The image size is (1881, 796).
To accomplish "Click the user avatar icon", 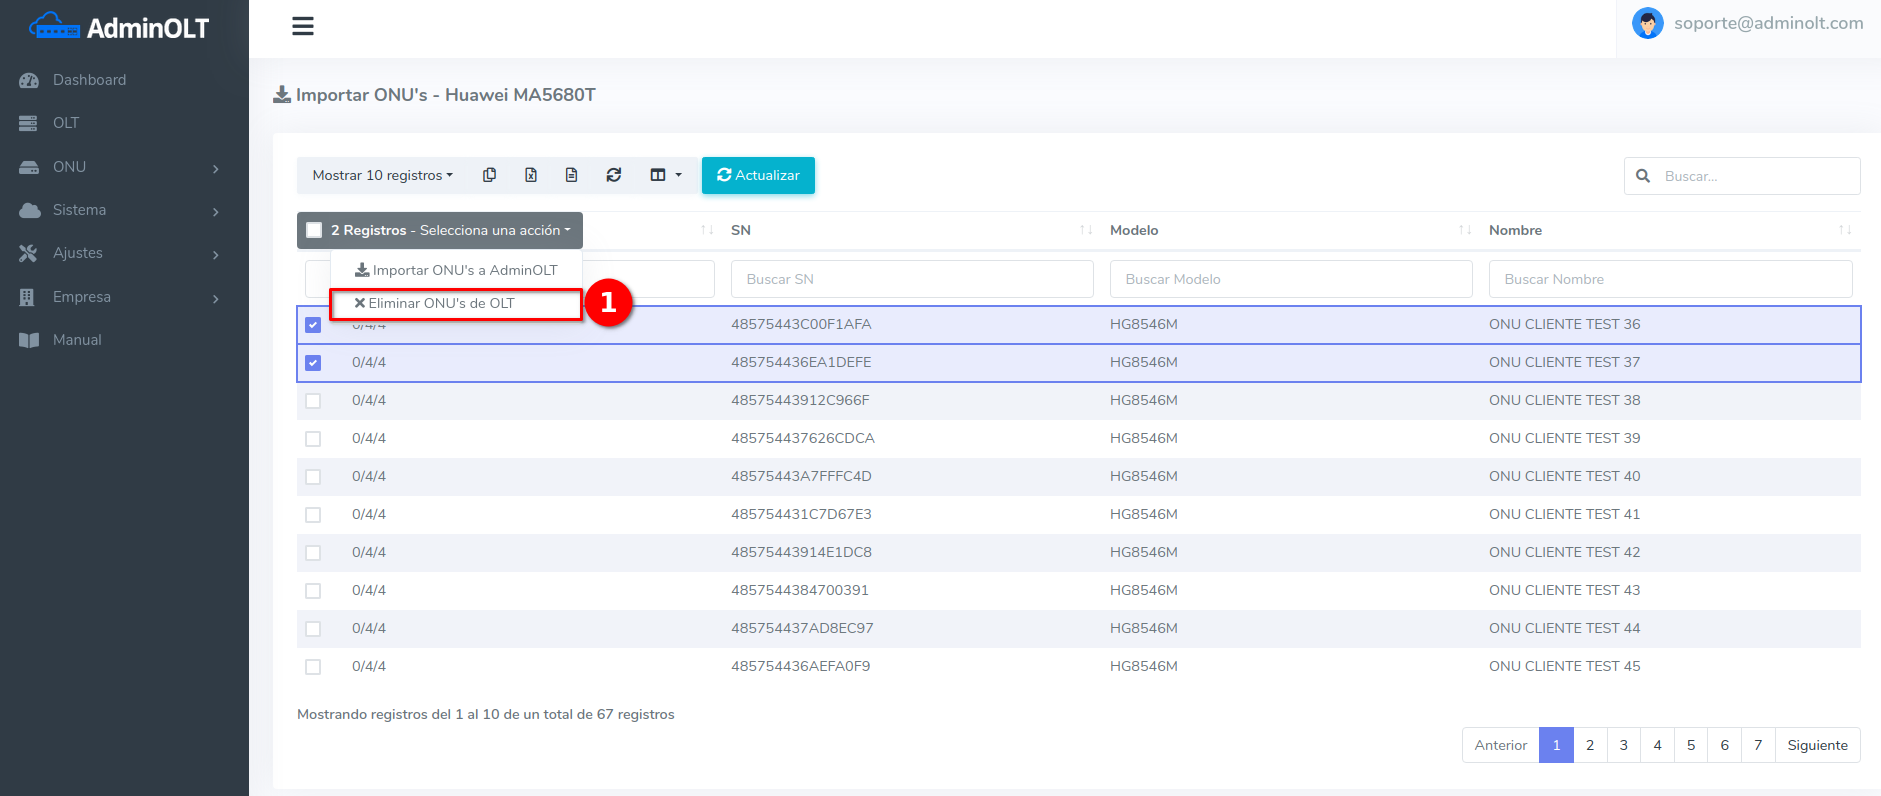I will pyautogui.click(x=1647, y=23).
